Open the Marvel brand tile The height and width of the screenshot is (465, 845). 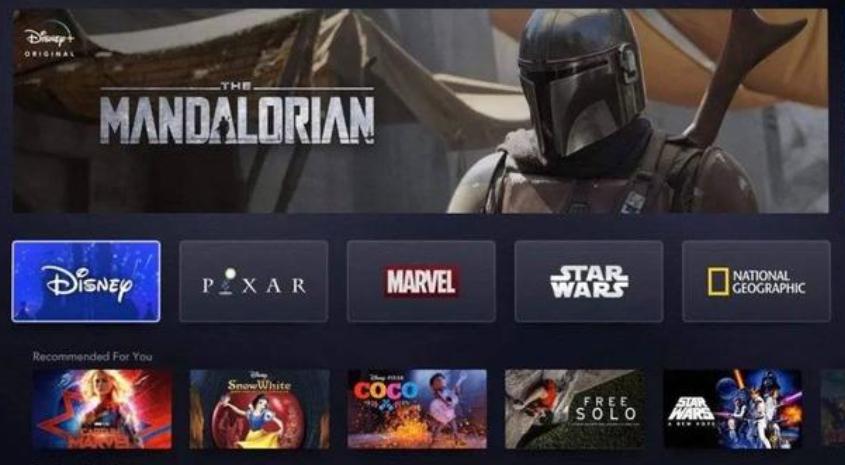421,281
